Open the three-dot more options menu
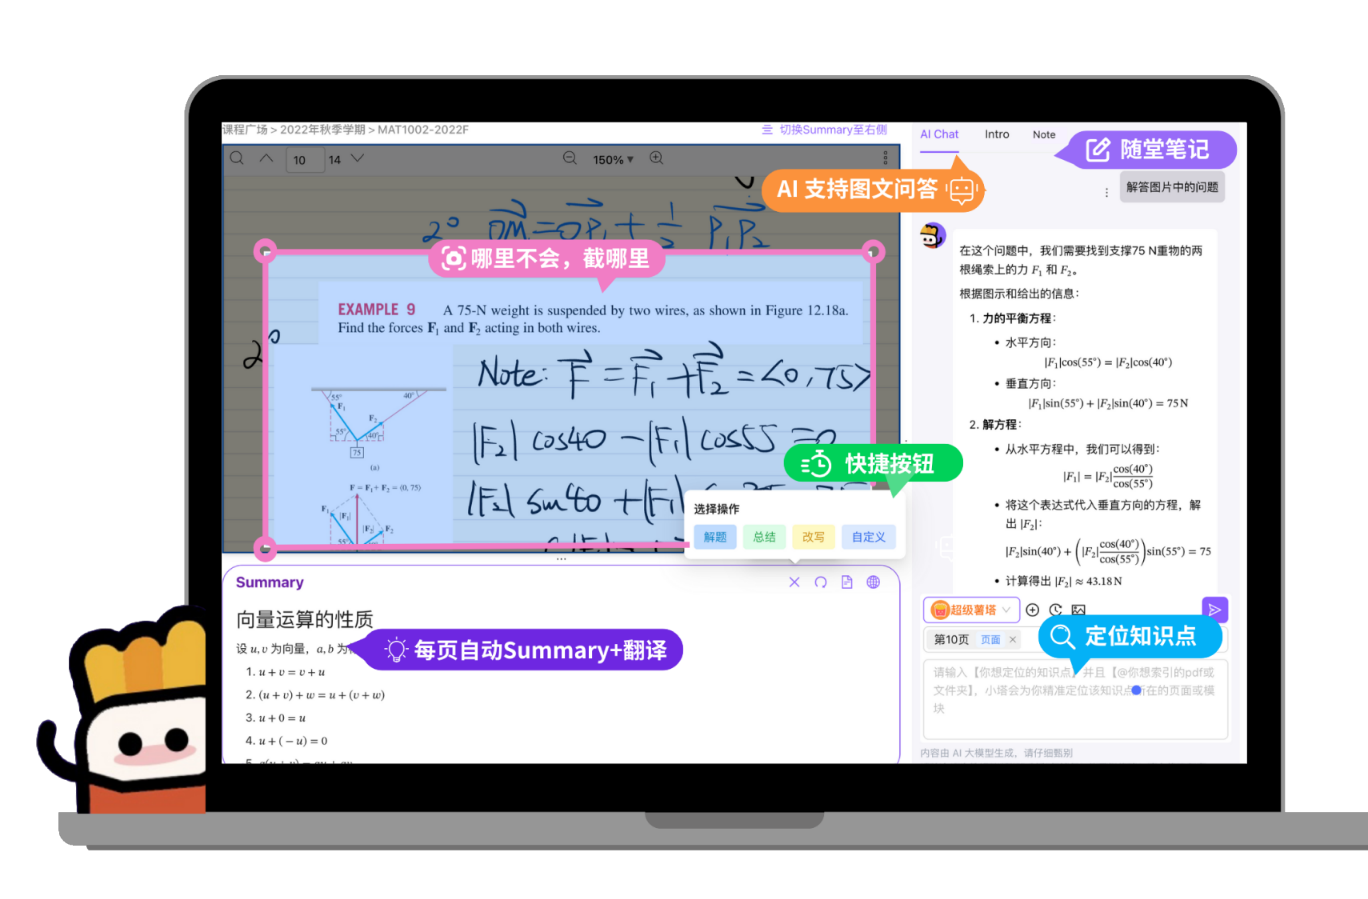 coord(1106,191)
